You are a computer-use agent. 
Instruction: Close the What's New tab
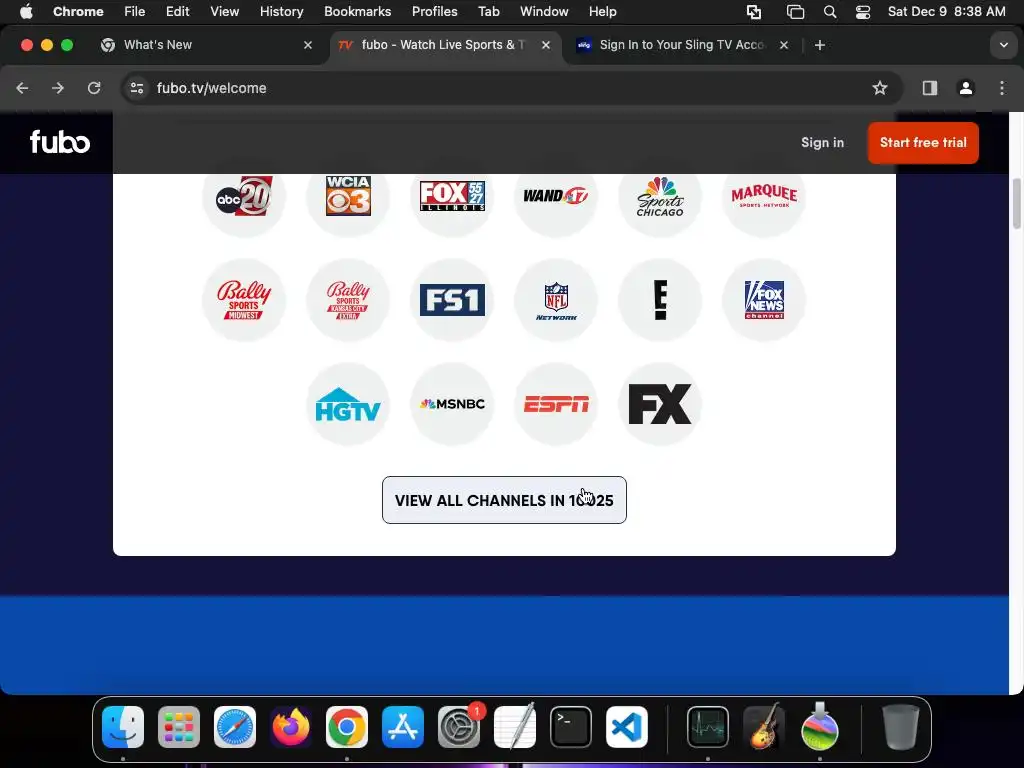point(308,45)
